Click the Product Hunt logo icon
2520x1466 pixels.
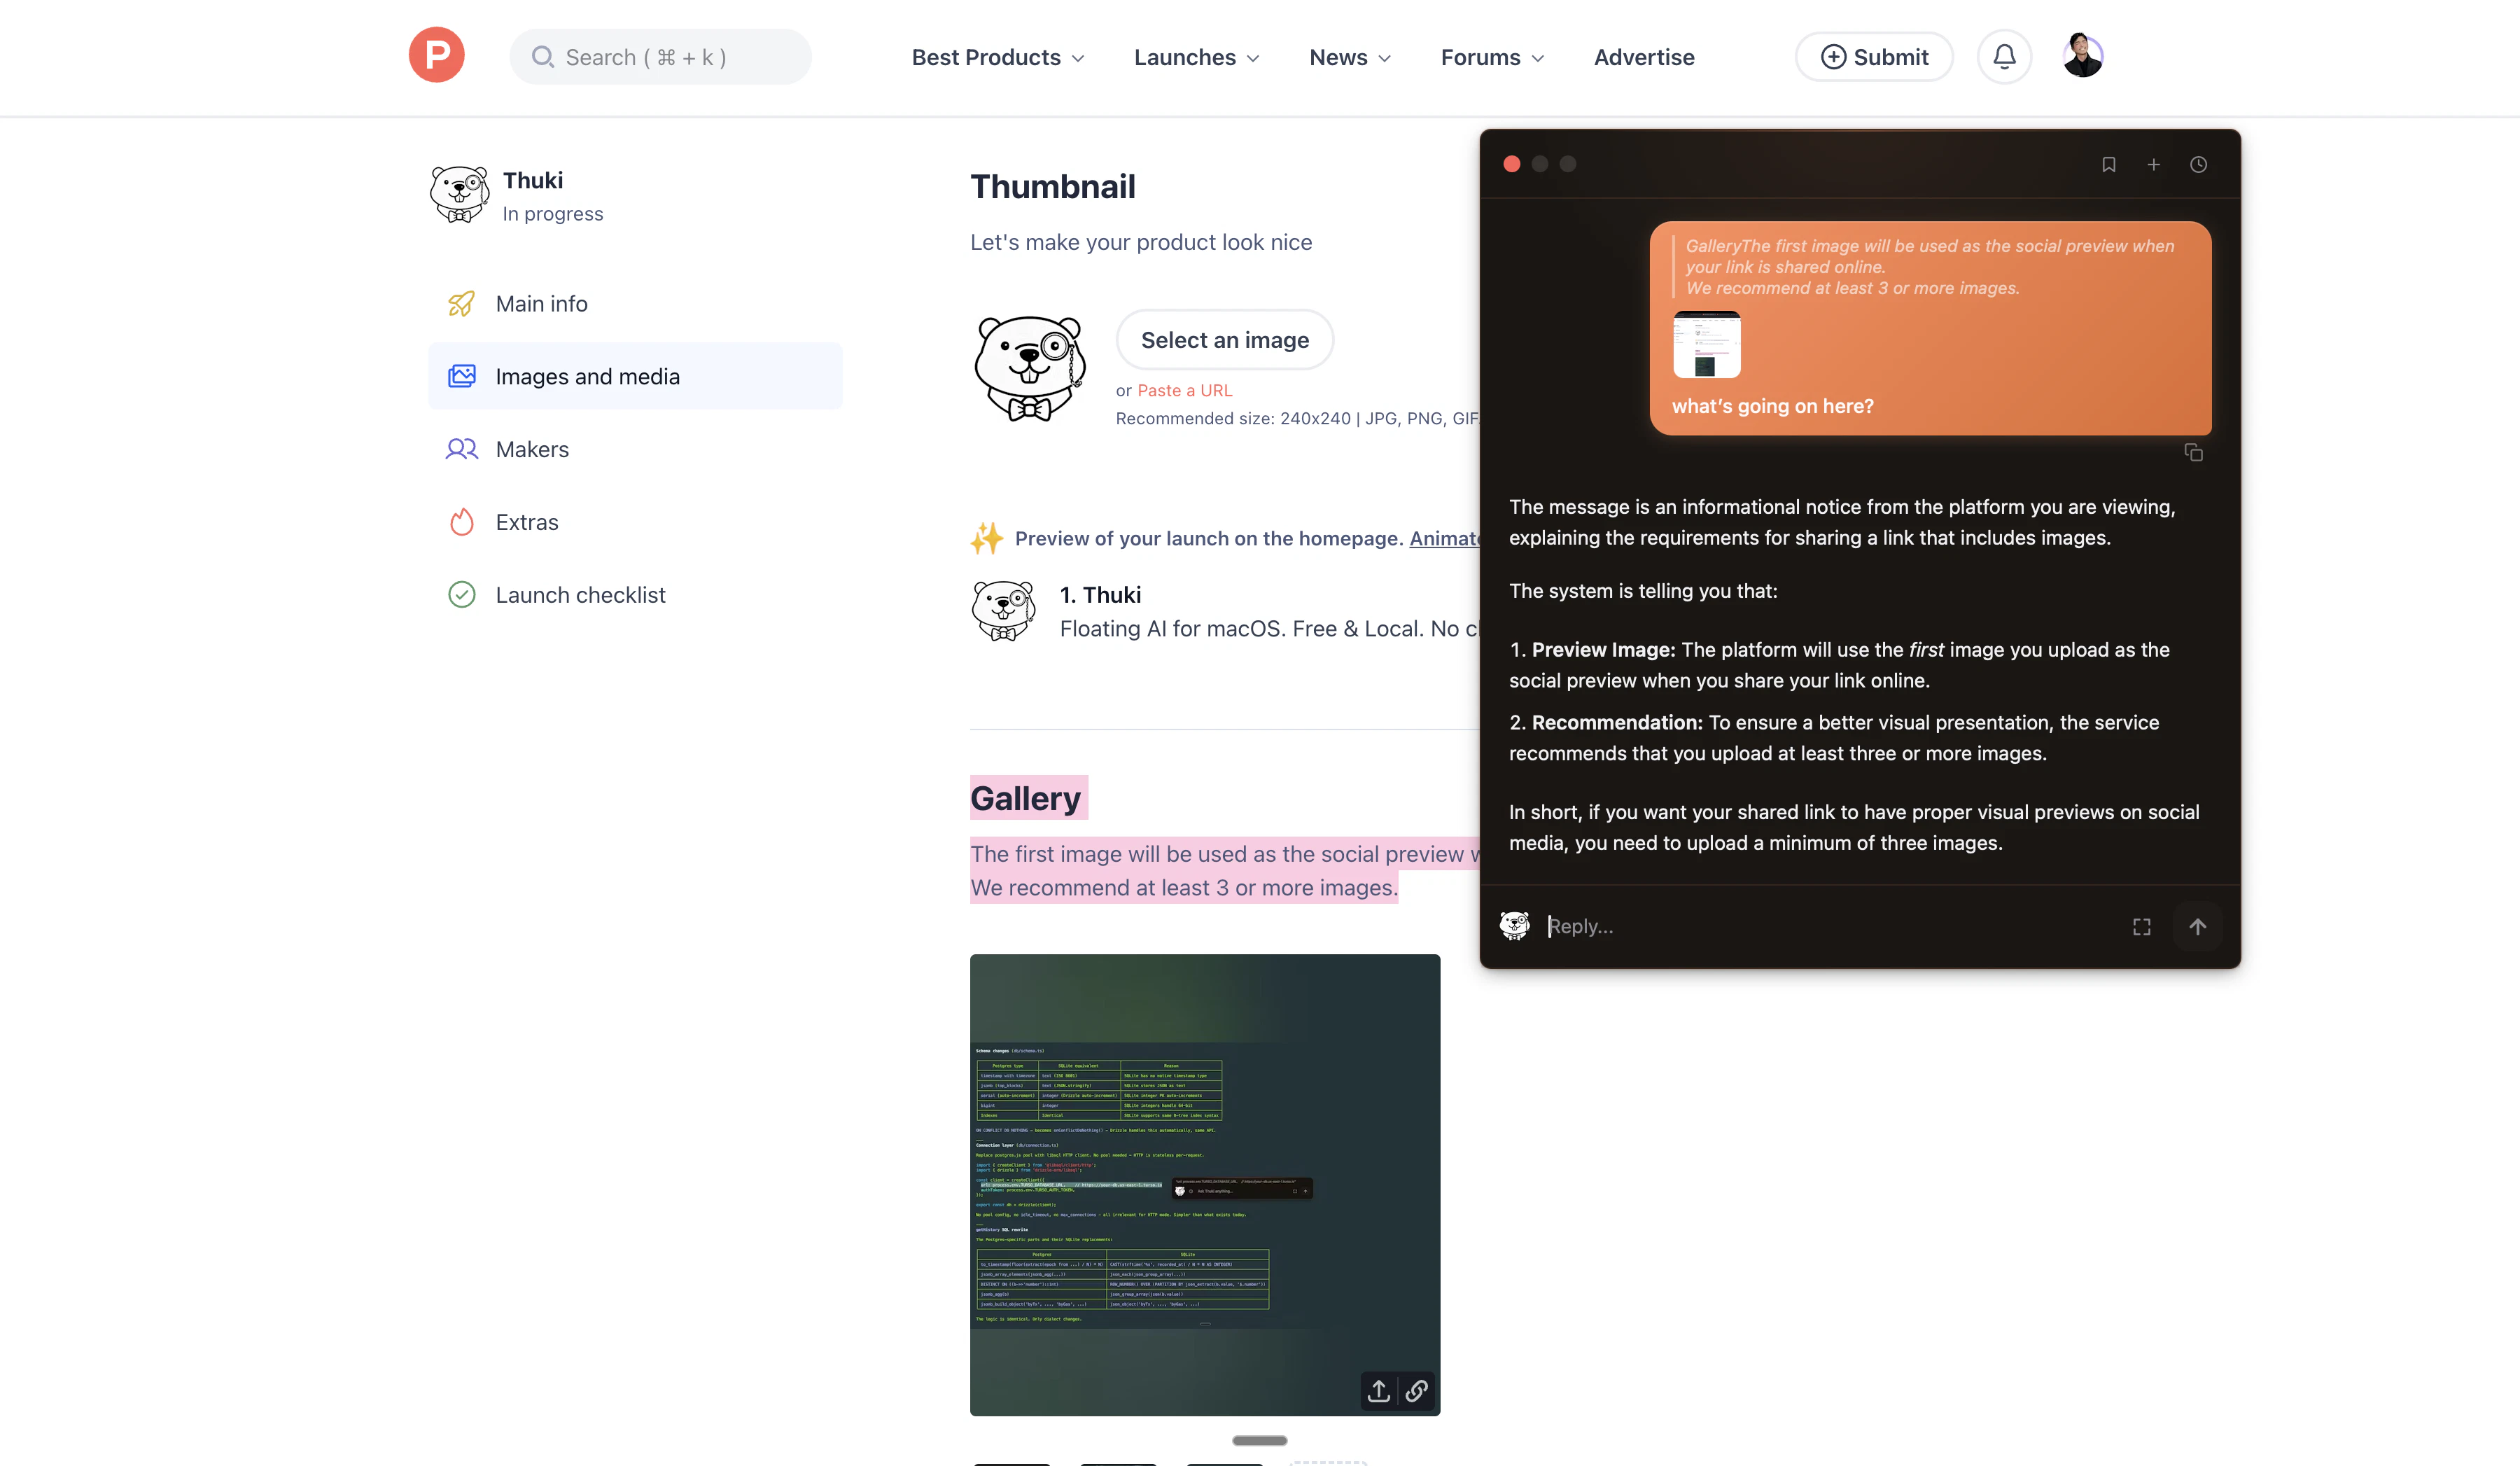pyautogui.click(x=436, y=55)
